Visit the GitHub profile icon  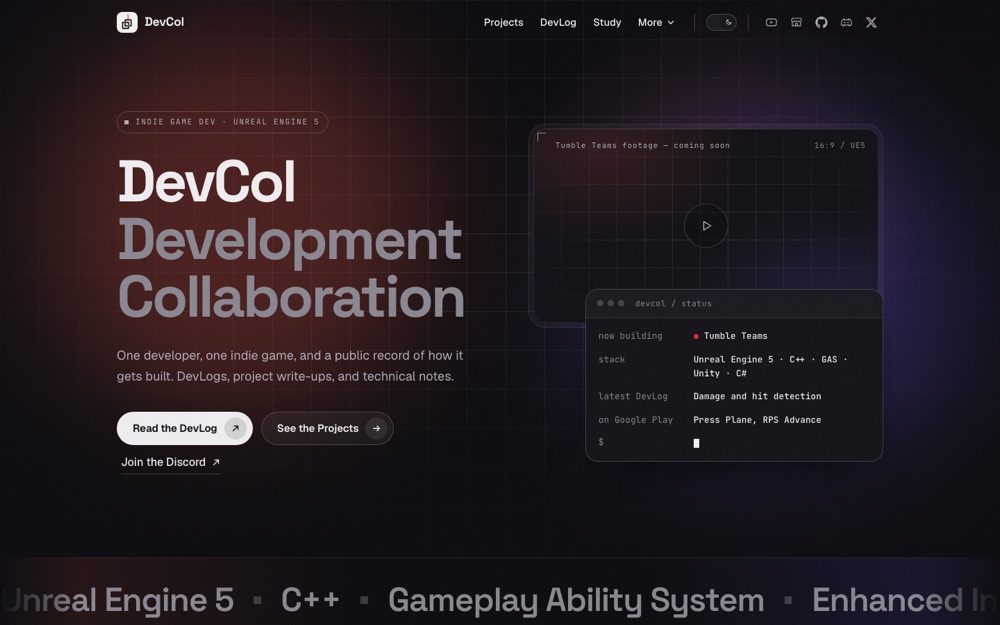click(821, 22)
